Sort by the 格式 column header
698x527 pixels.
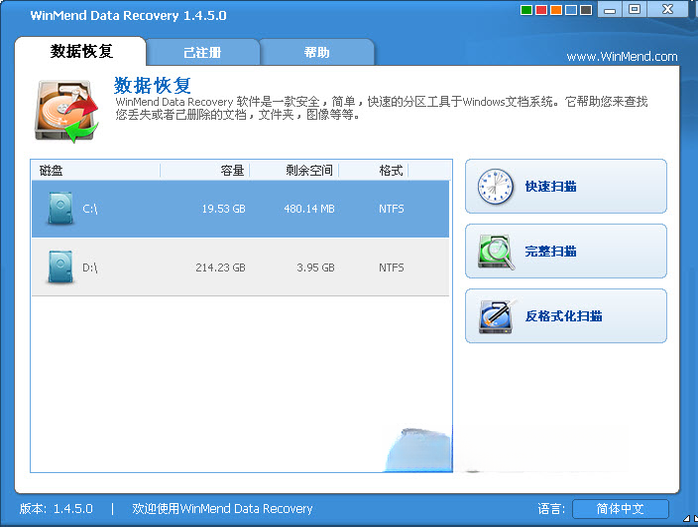(x=373, y=170)
